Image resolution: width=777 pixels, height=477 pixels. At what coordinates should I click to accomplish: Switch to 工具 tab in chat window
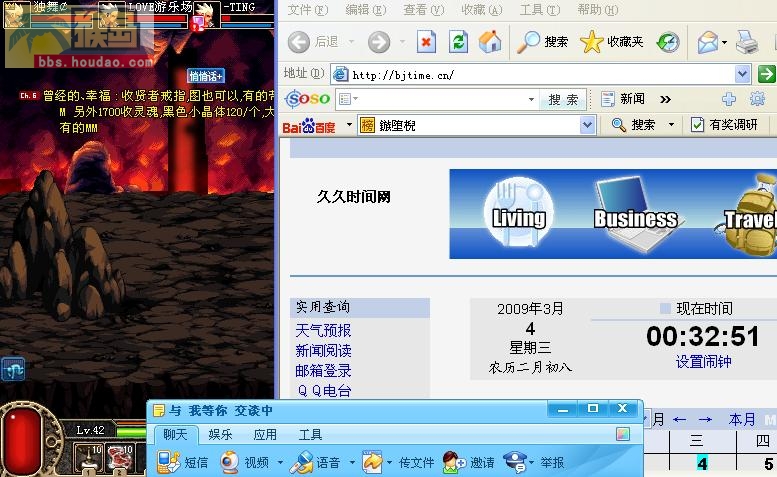pyautogui.click(x=310, y=434)
